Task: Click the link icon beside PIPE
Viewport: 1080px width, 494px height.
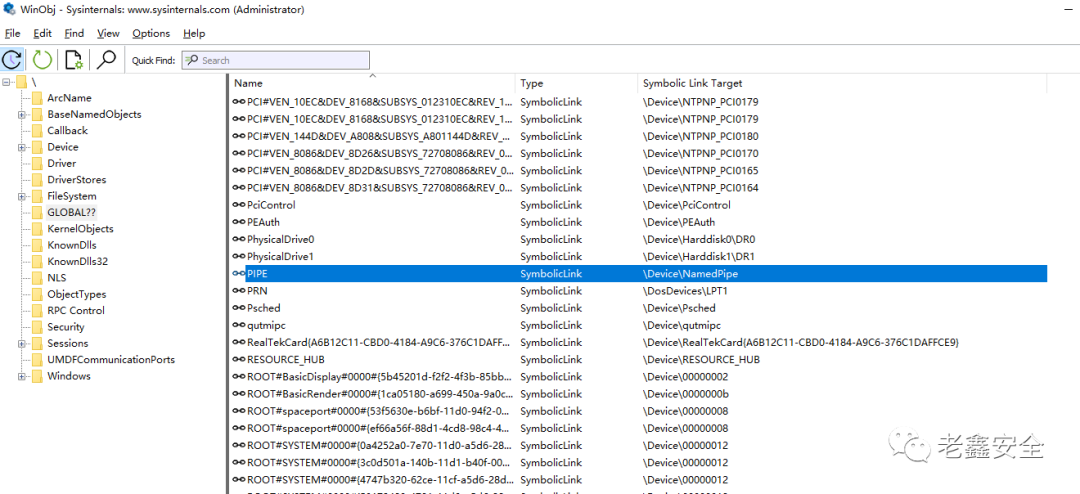Action: [239, 274]
